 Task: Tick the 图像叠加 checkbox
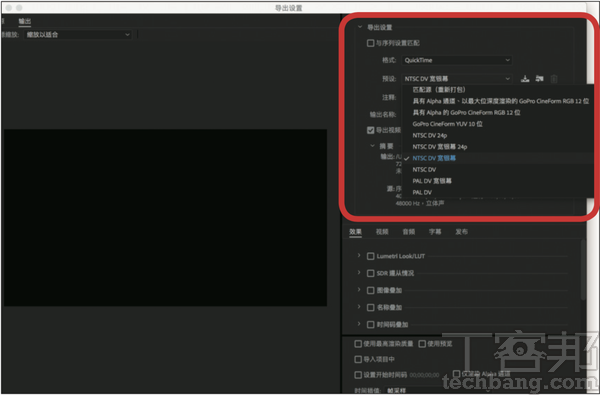[370, 291]
